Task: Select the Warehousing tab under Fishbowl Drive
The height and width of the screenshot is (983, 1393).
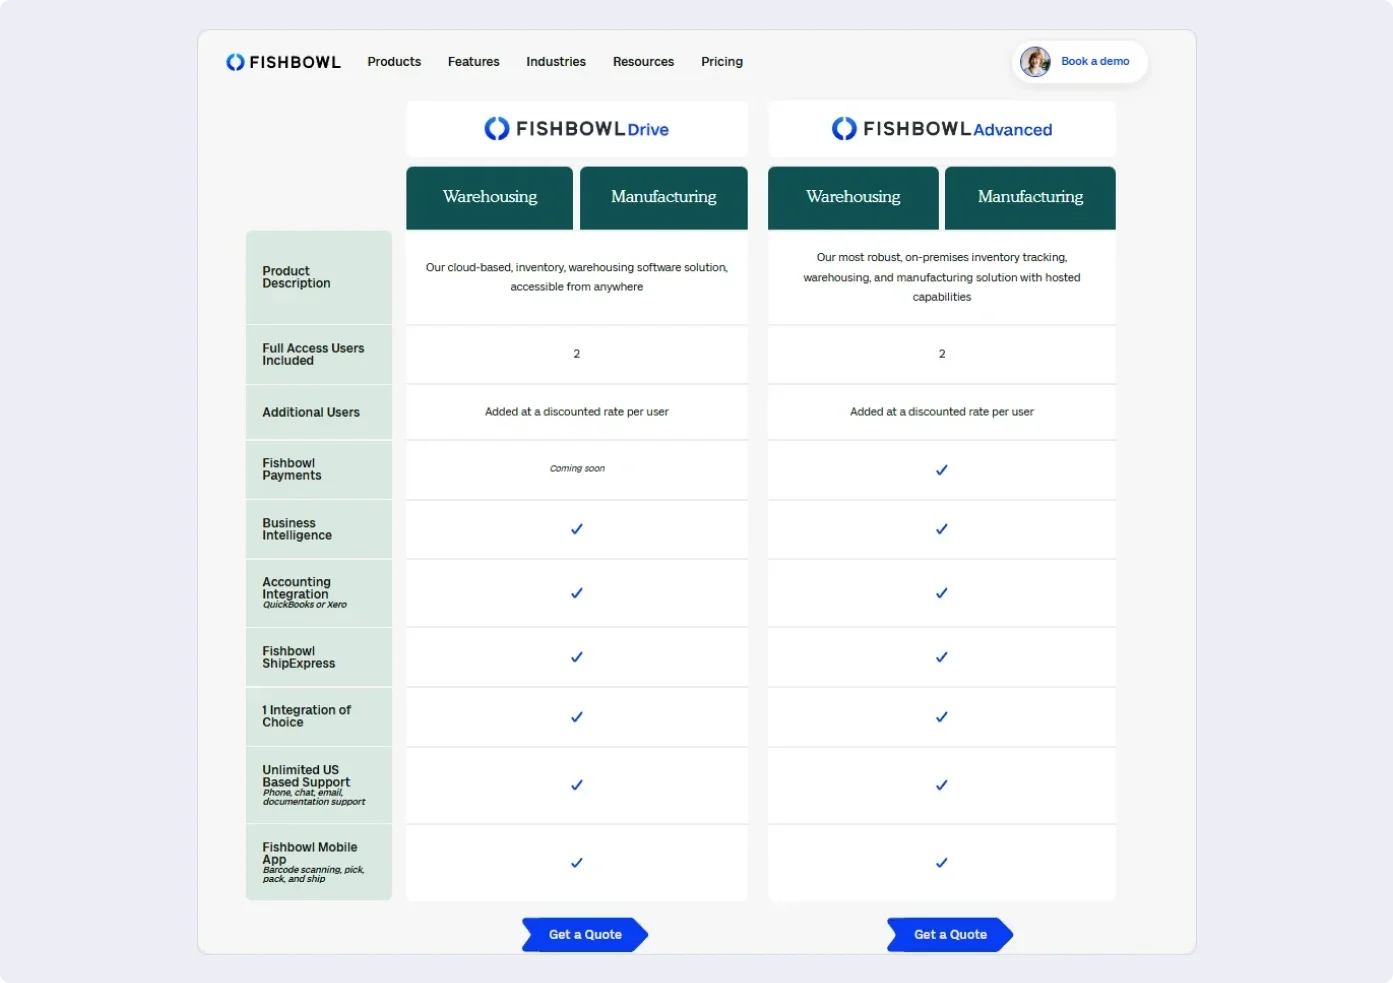Action: pos(490,198)
